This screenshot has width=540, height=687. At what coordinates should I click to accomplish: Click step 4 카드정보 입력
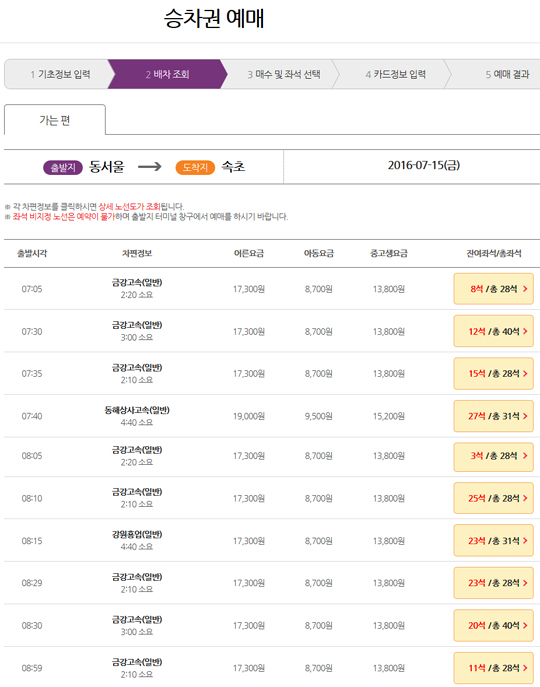click(x=395, y=74)
